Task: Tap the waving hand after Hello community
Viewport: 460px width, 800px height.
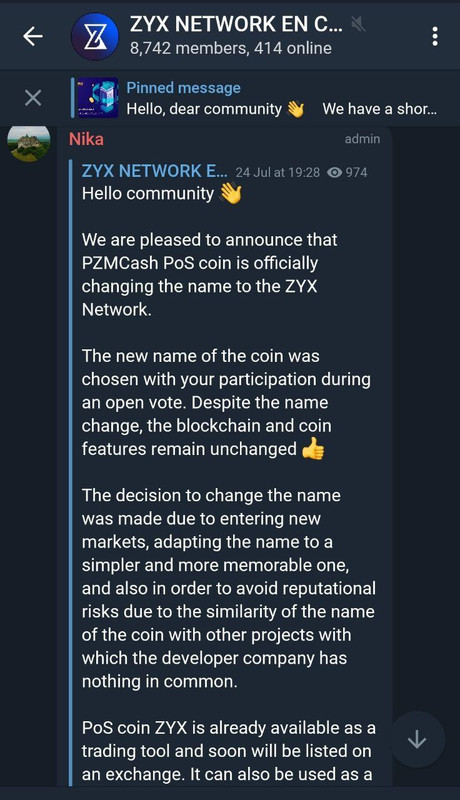Action: coord(231,193)
